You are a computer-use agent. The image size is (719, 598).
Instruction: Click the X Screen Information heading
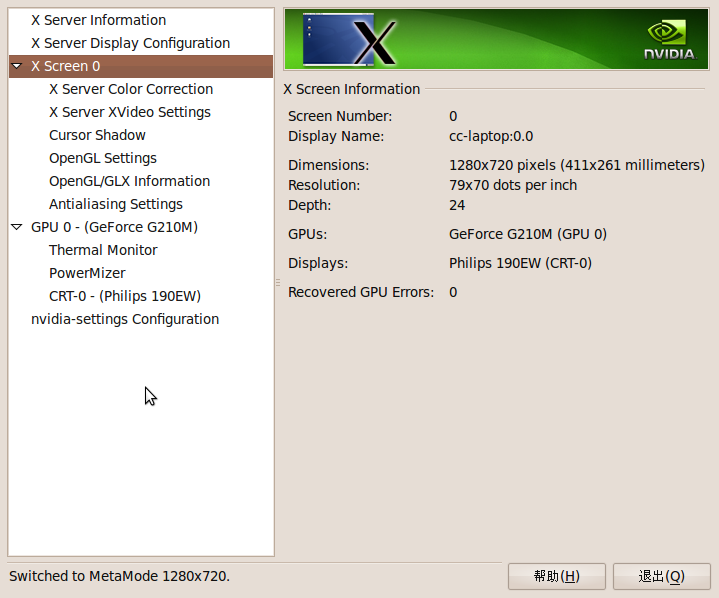tap(352, 89)
